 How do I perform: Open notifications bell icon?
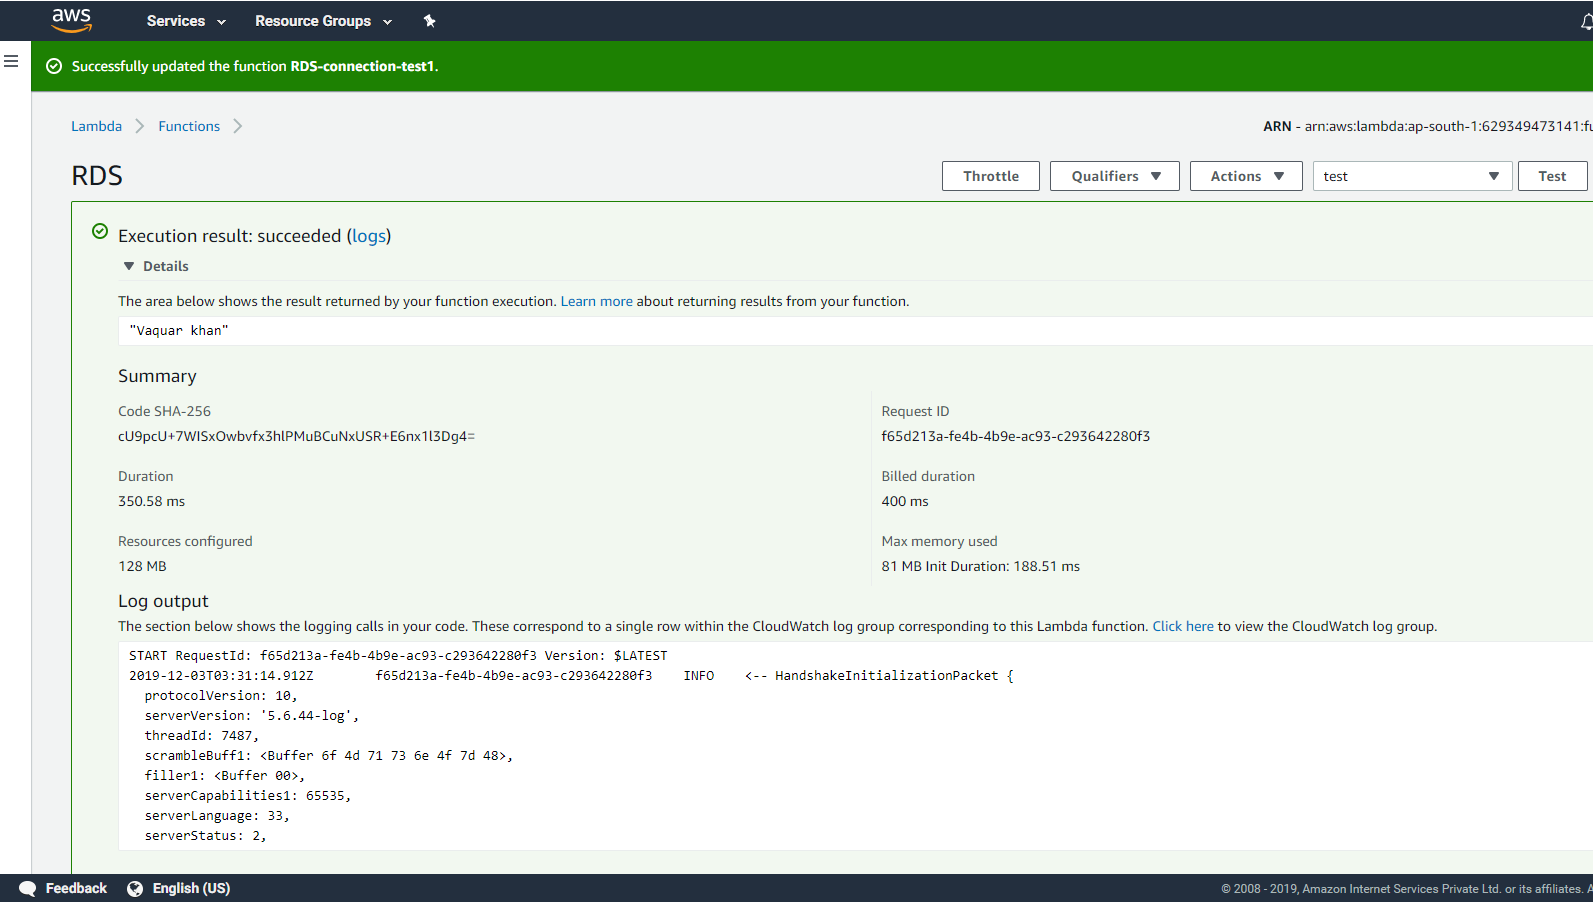1586,21
